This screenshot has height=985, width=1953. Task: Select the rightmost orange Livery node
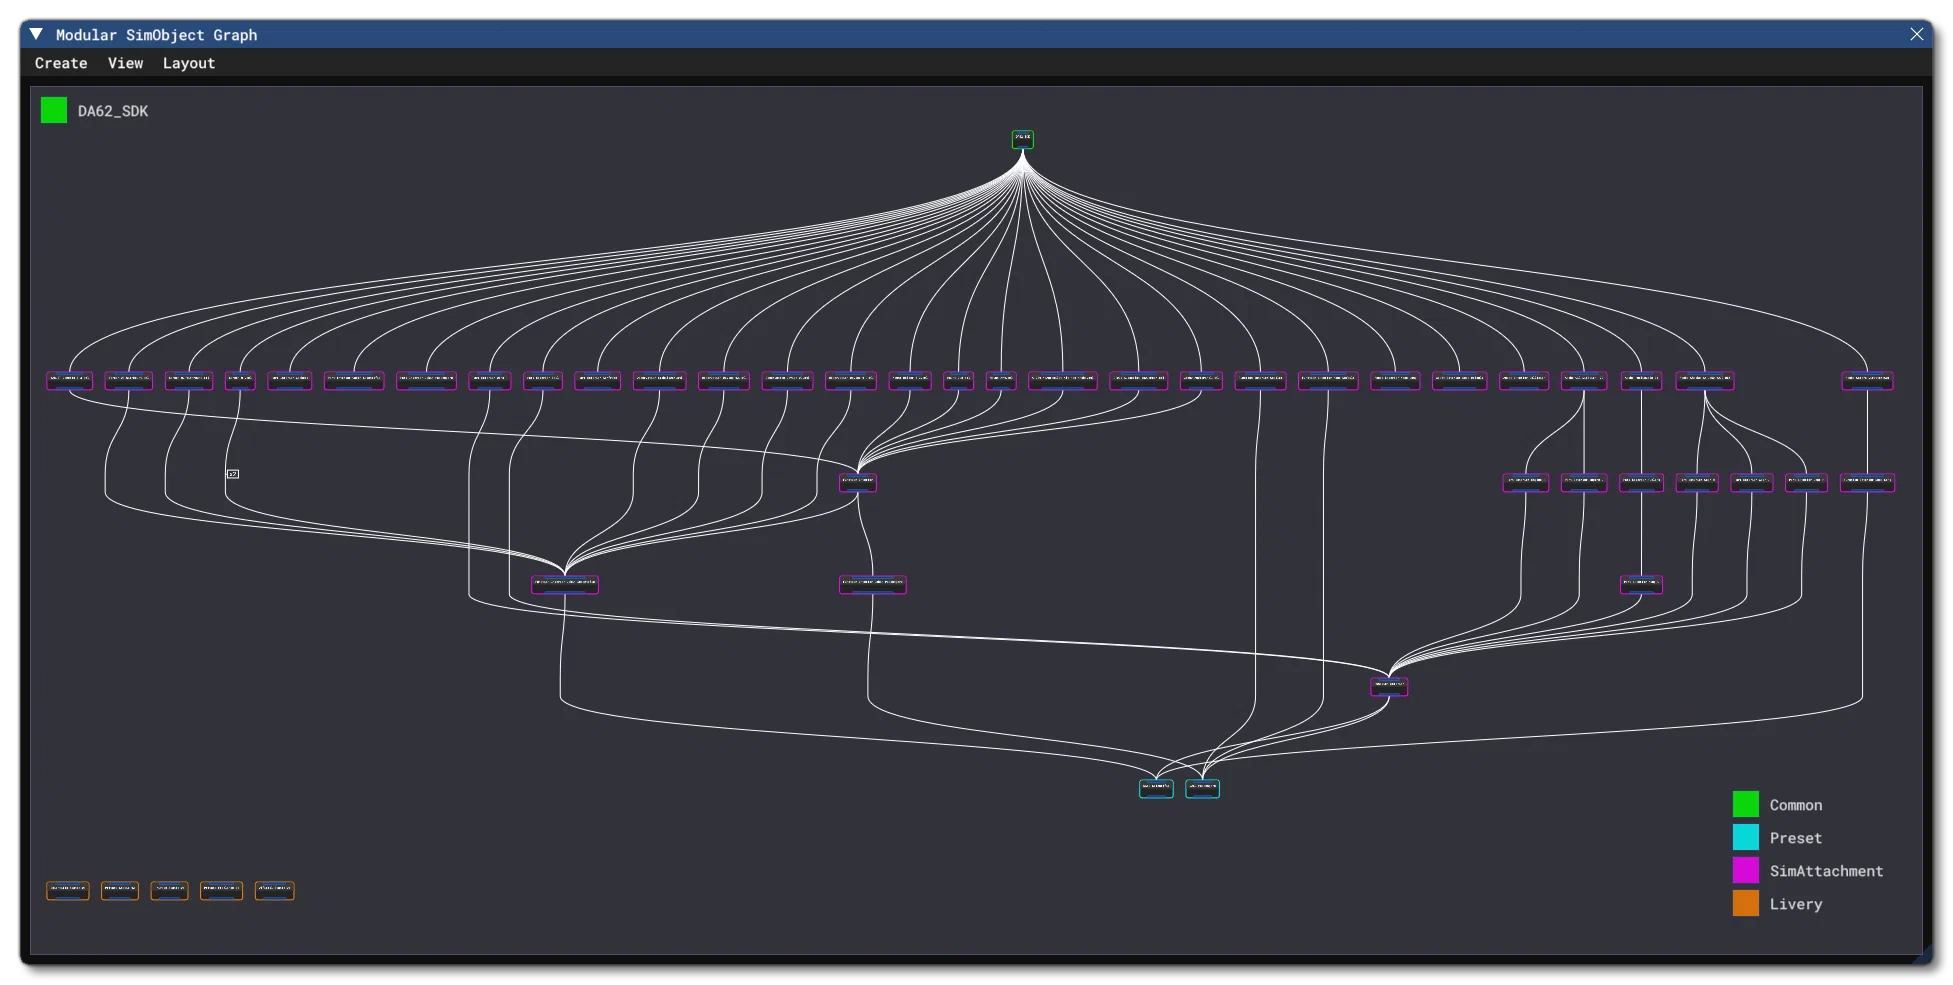(274, 890)
